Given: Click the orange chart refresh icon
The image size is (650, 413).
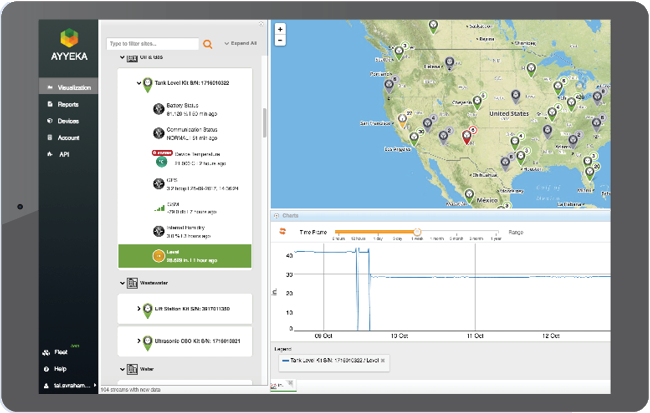Looking at the screenshot, I should 283,232.
